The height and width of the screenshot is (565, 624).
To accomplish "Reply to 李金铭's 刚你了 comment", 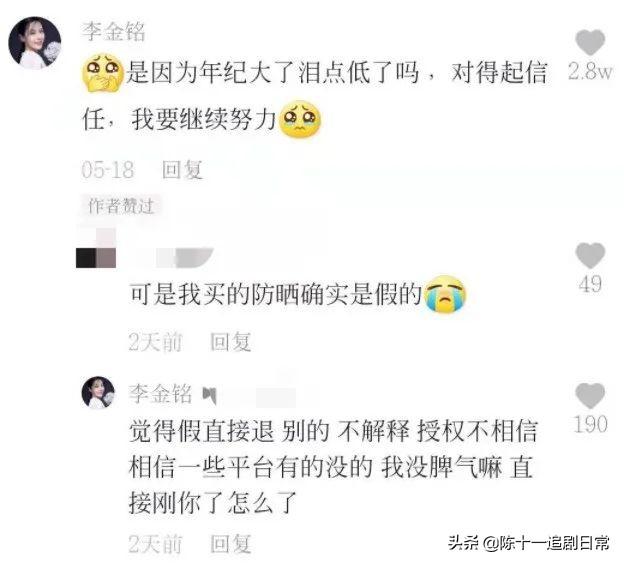I will (231, 544).
